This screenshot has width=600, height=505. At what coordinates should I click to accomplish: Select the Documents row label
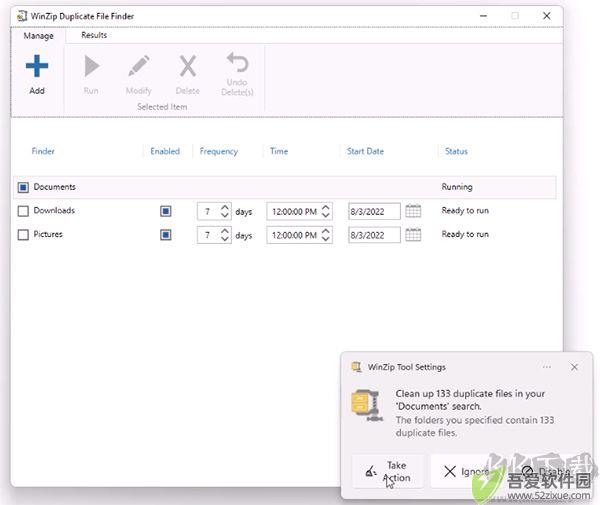pos(55,187)
